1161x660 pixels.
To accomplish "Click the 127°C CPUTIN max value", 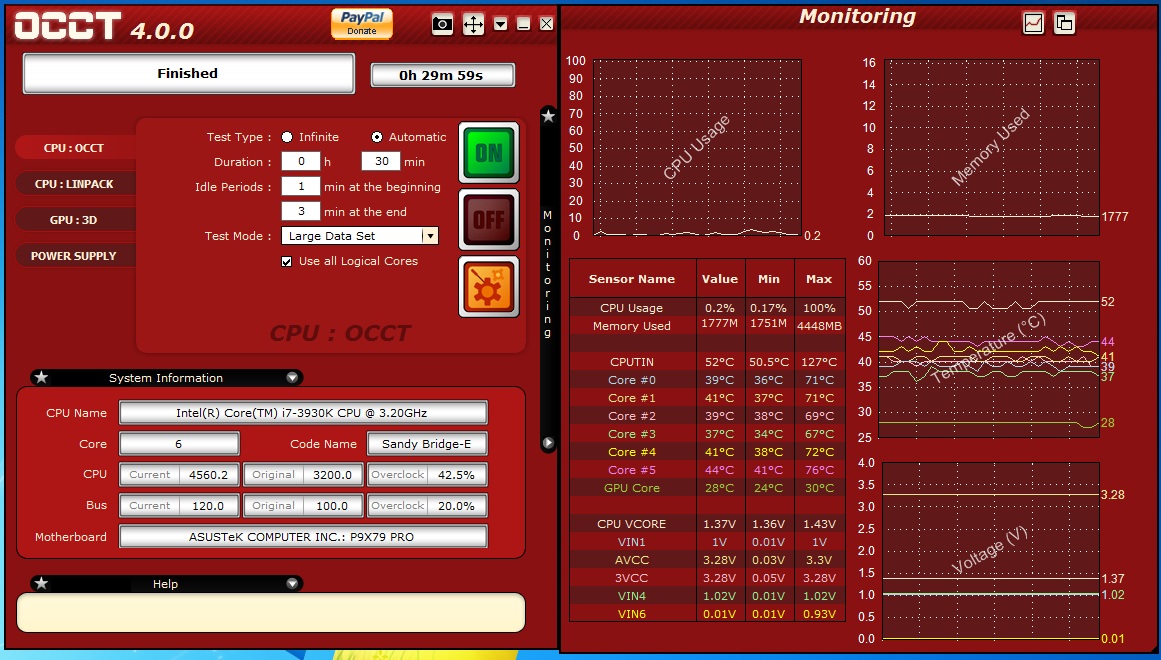I will click(819, 362).
